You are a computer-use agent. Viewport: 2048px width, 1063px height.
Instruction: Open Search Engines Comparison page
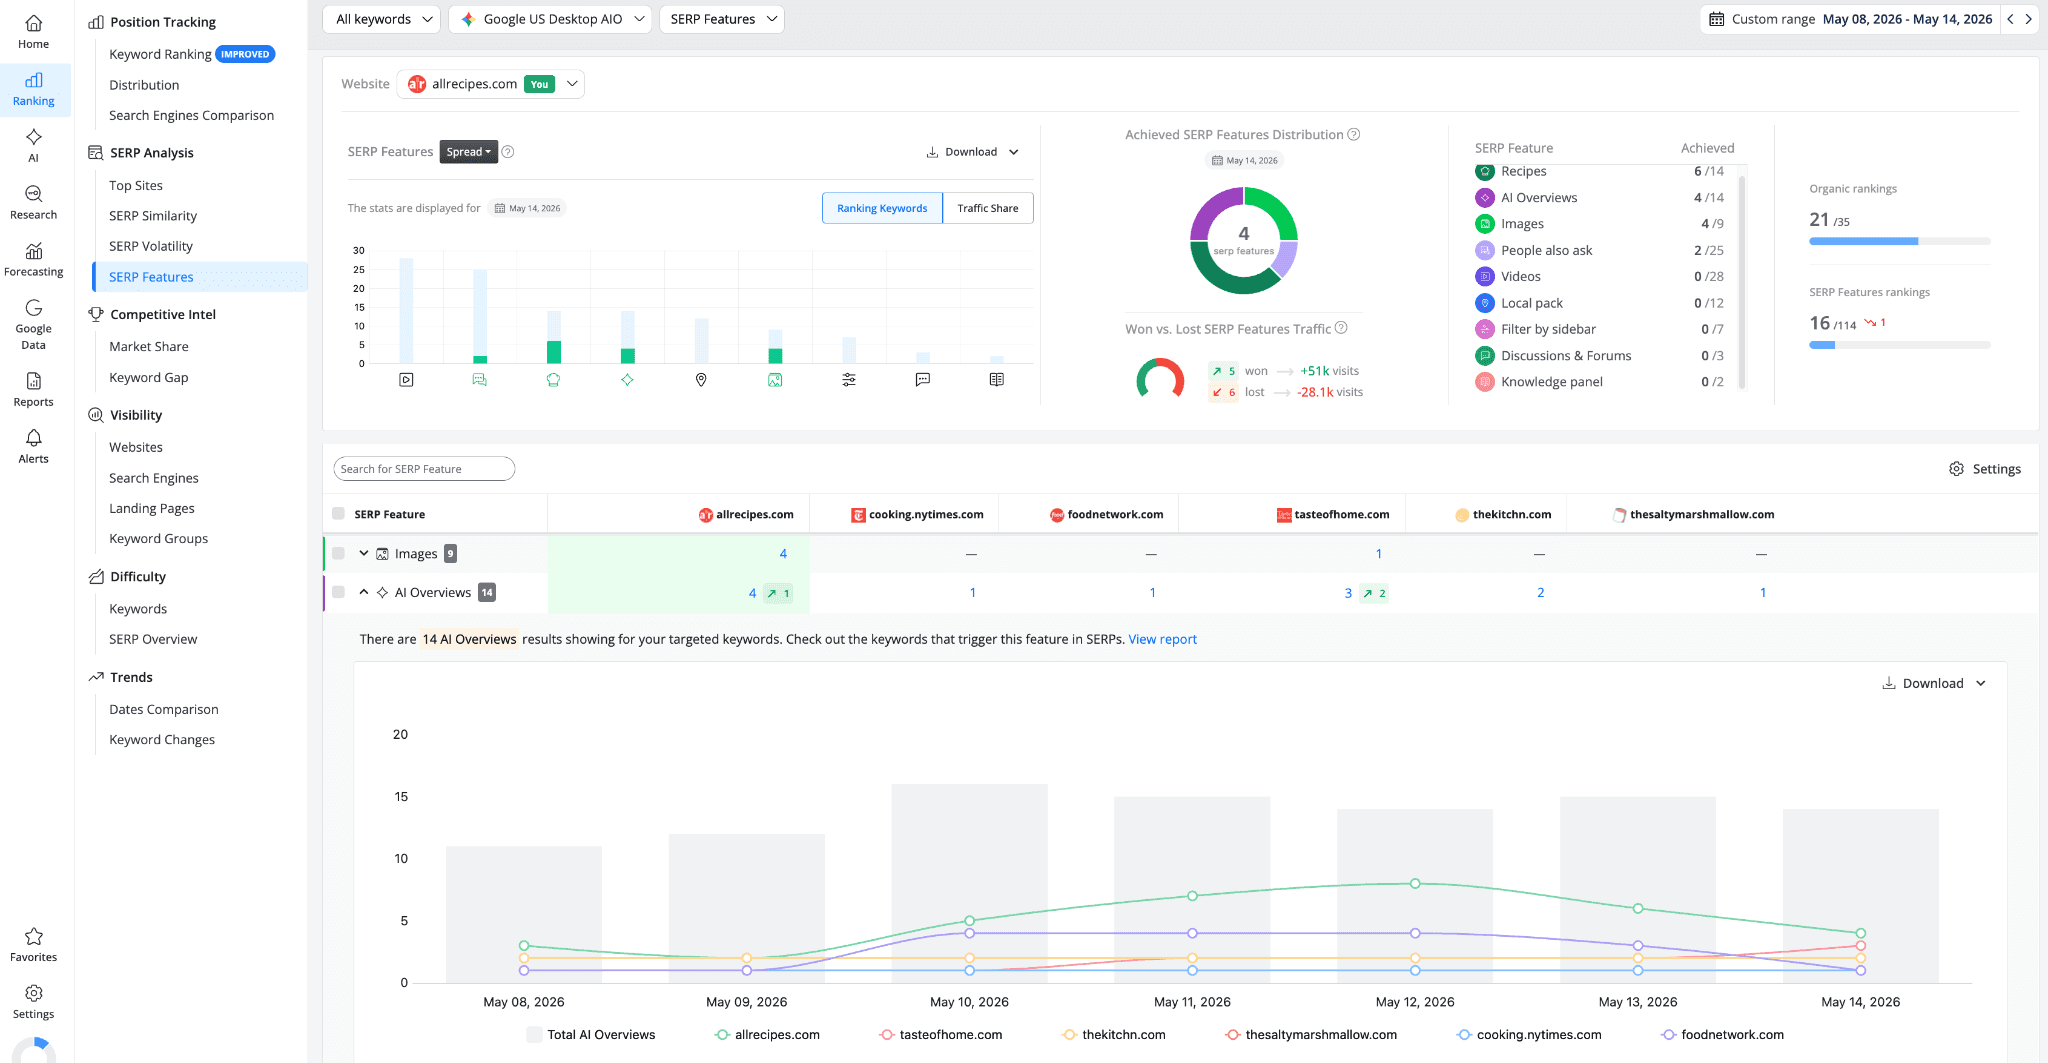click(192, 115)
